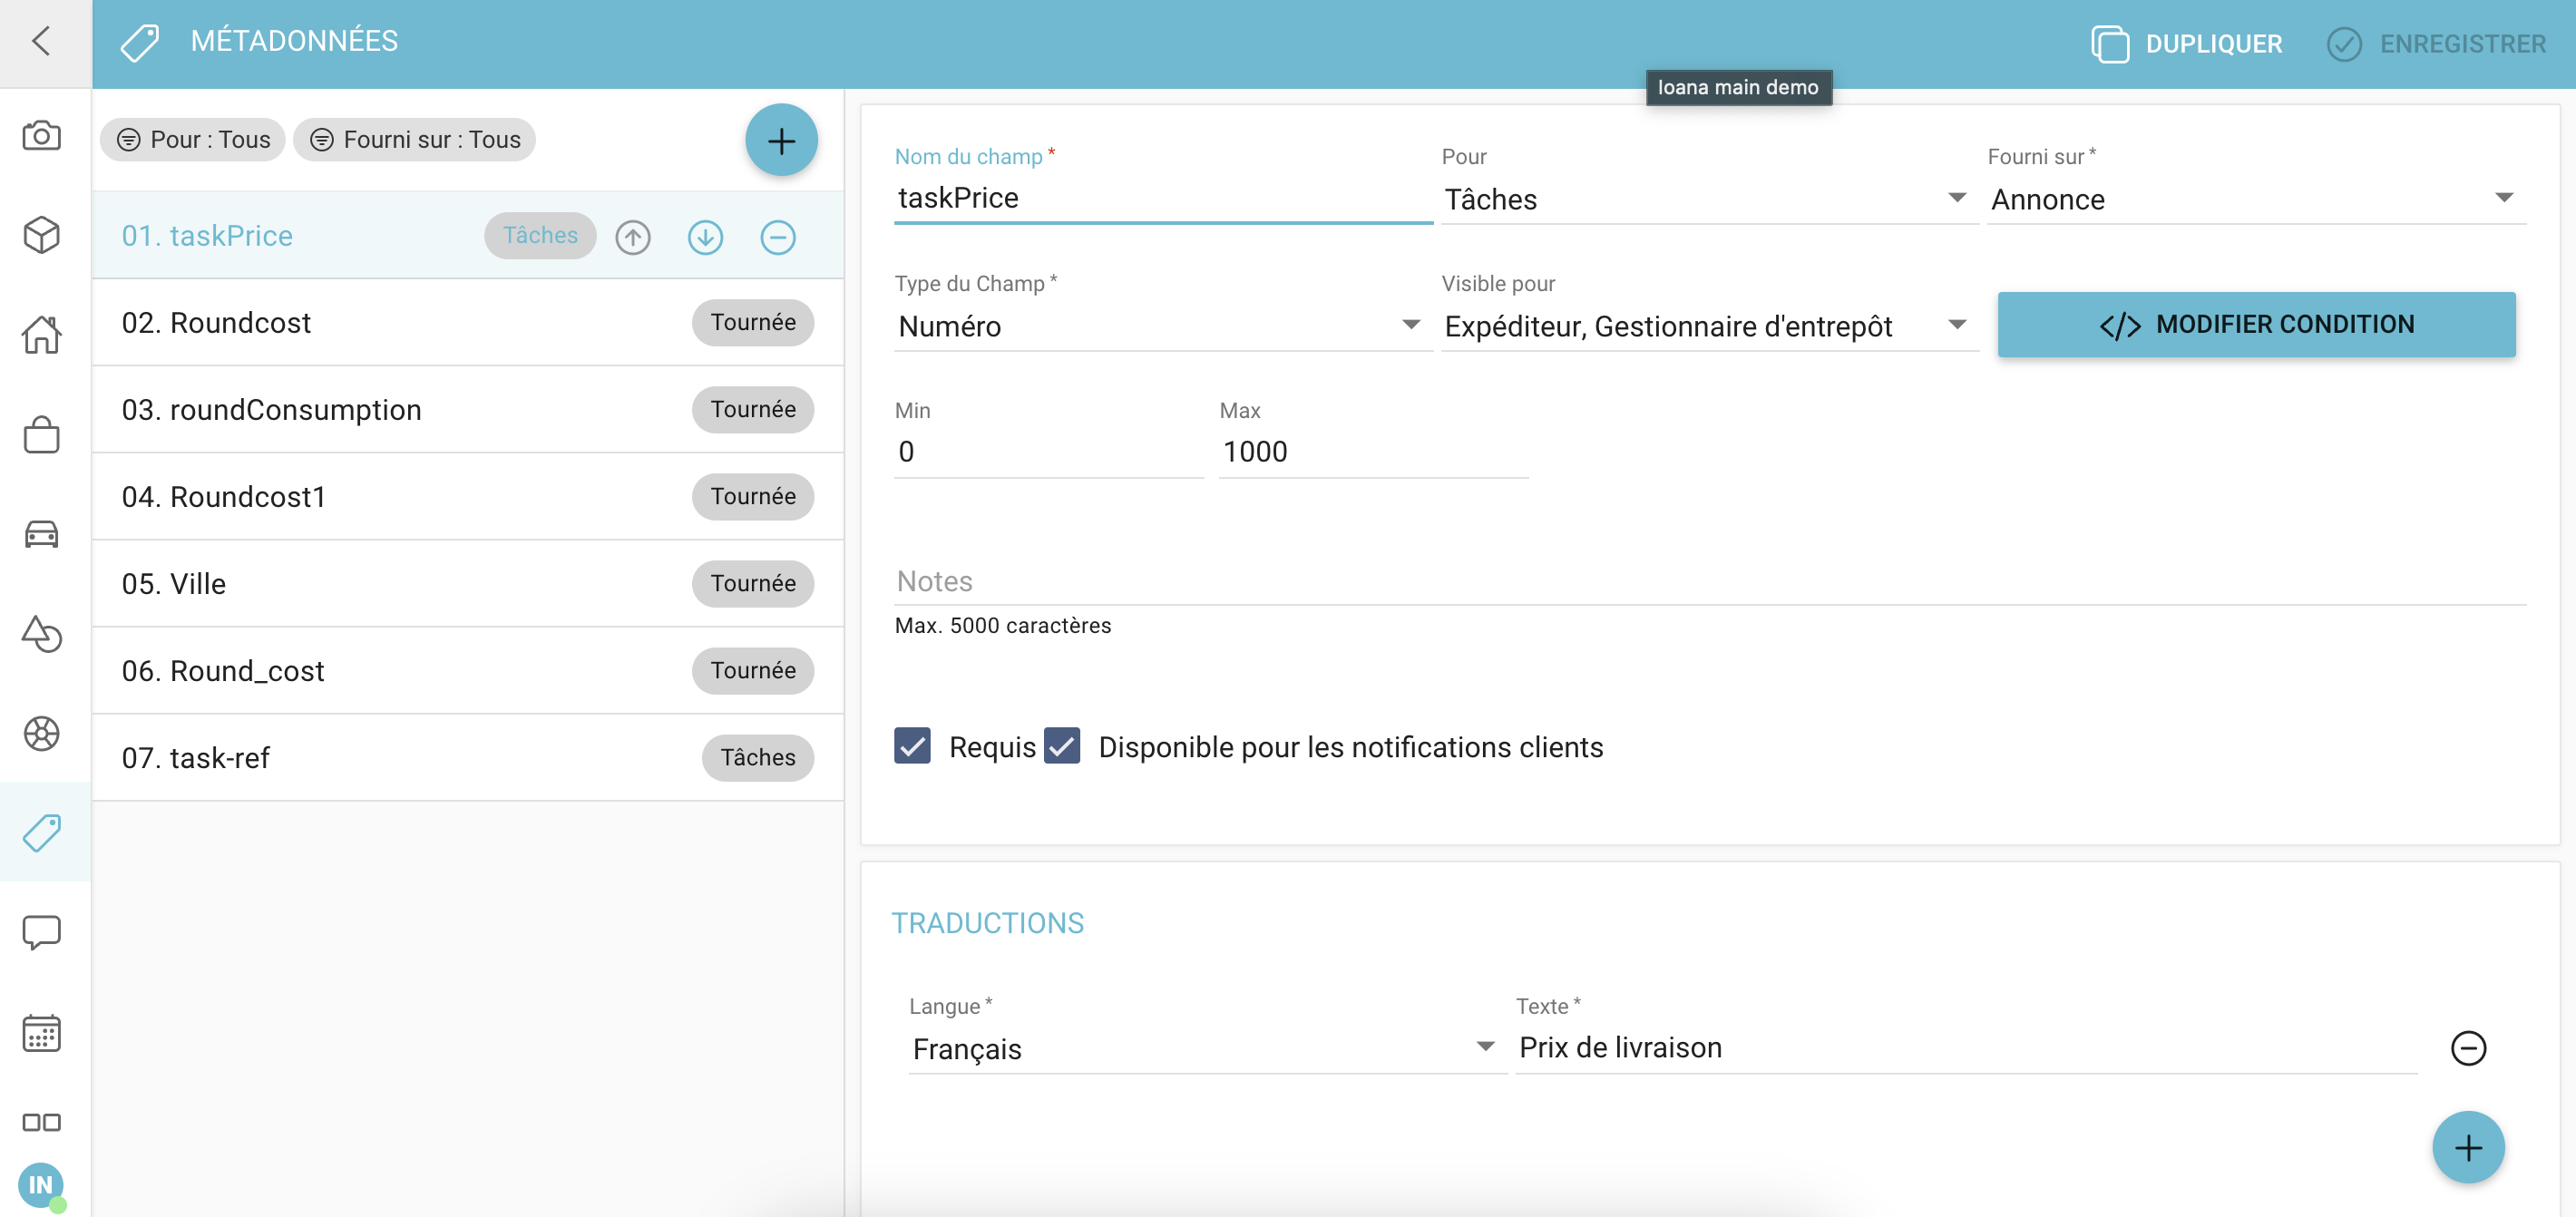Select the 05. Ville list item
The height and width of the screenshot is (1217, 2576).
[468, 584]
